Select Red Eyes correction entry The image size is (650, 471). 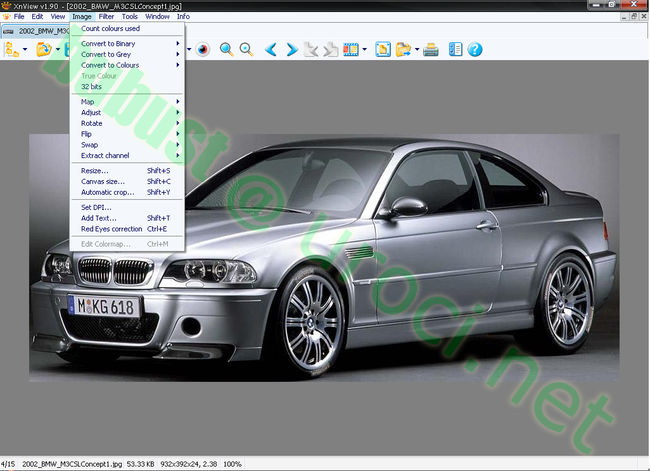point(127,229)
